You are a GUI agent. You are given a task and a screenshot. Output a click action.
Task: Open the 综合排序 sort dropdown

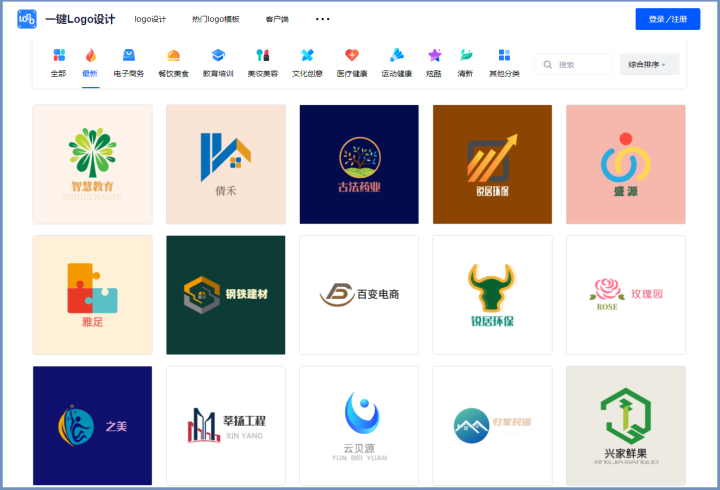click(x=649, y=64)
